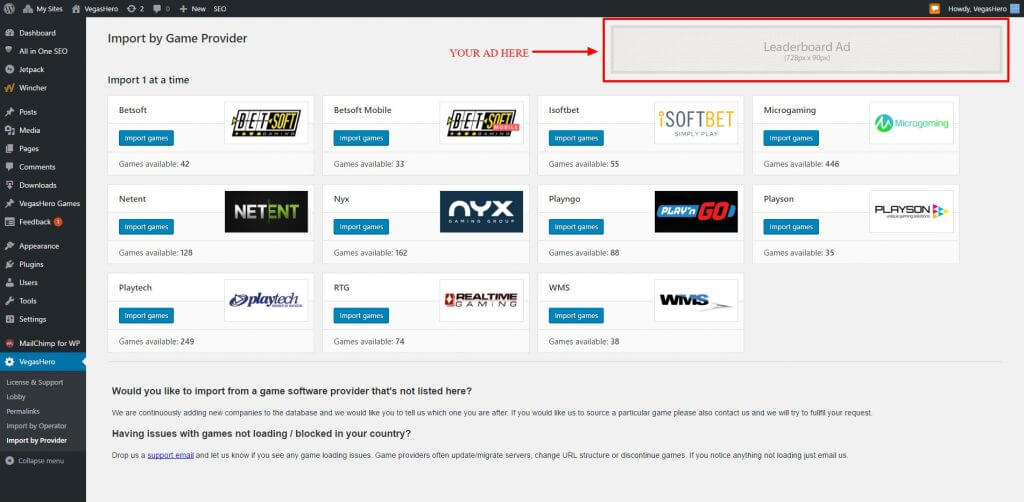Click the Posts pushpin icon

click(x=9, y=112)
